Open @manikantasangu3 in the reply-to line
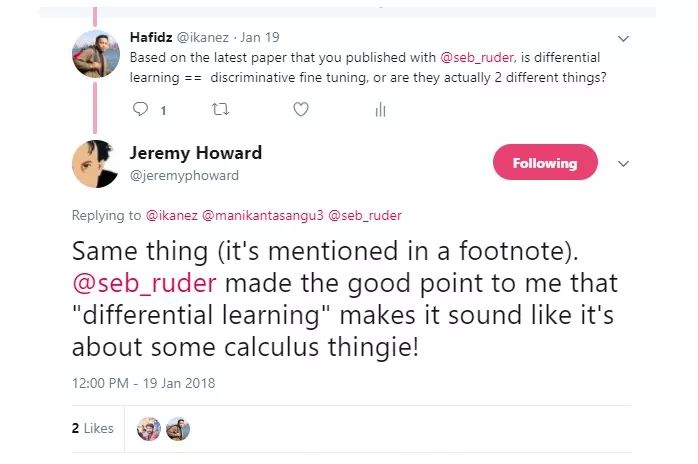The width and height of the screenshot is (698, 464). (x=263, y=215)
